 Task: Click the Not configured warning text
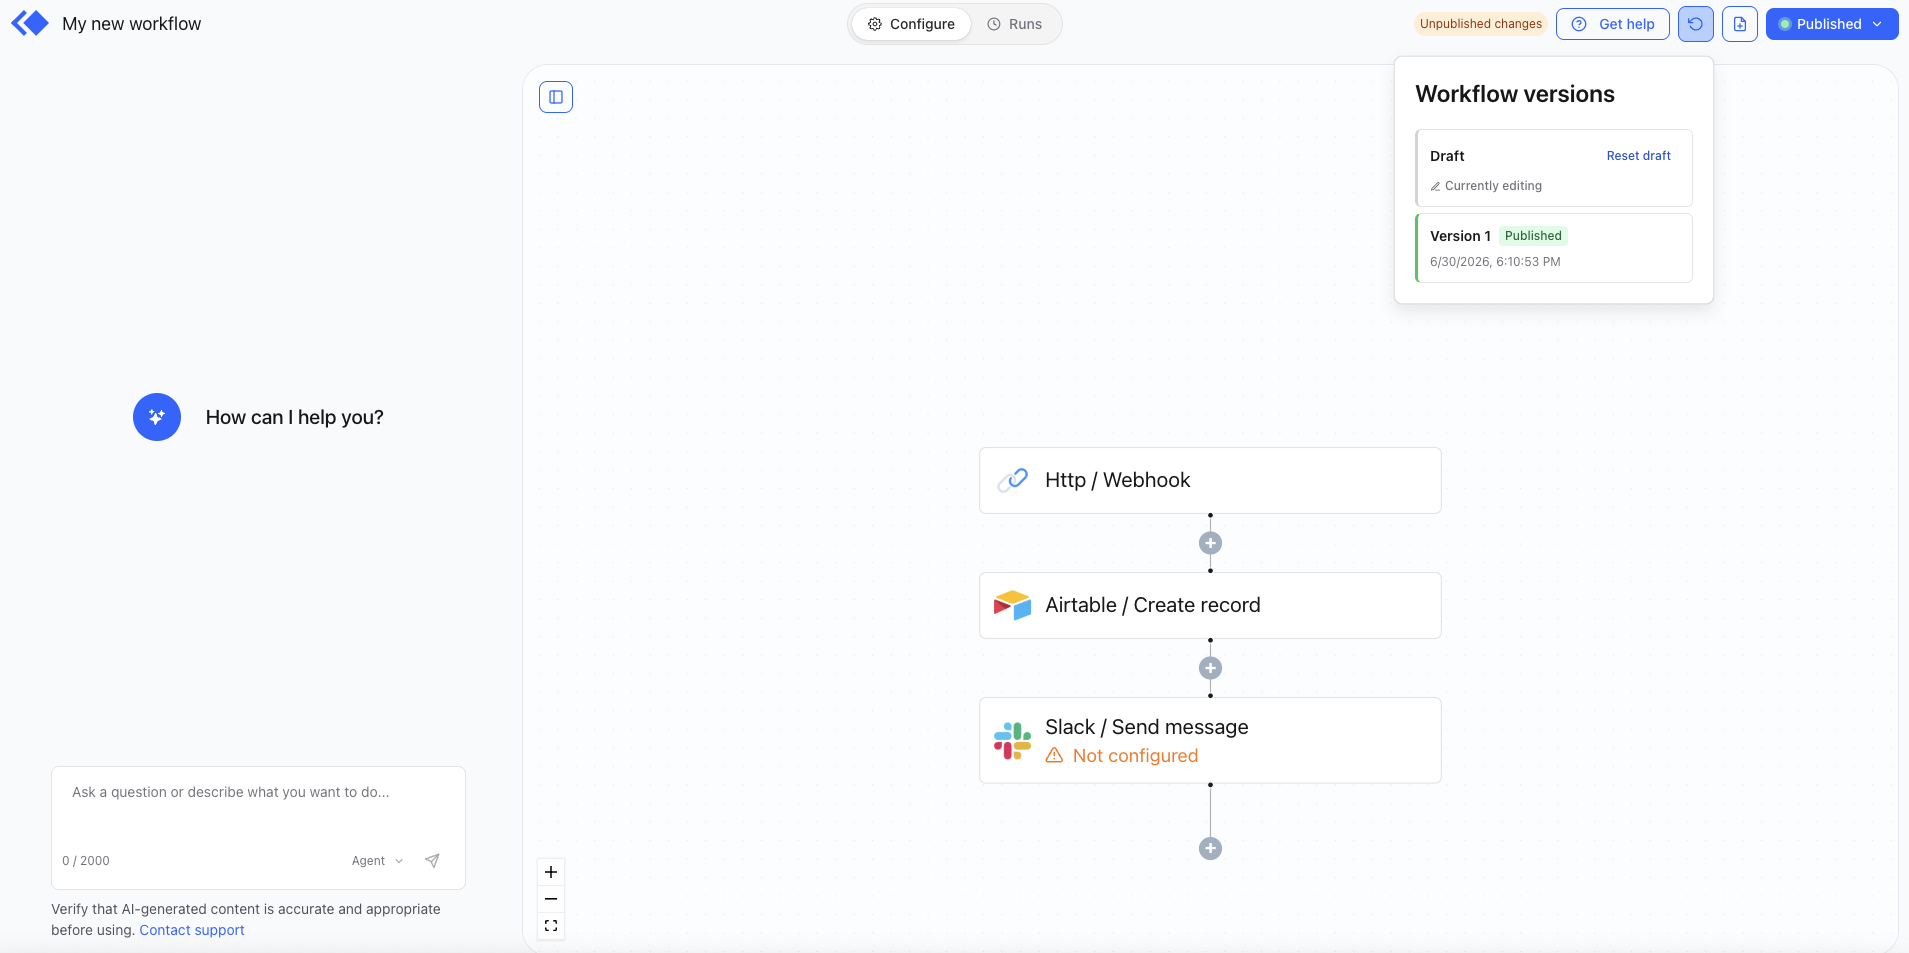(1135, 756)
